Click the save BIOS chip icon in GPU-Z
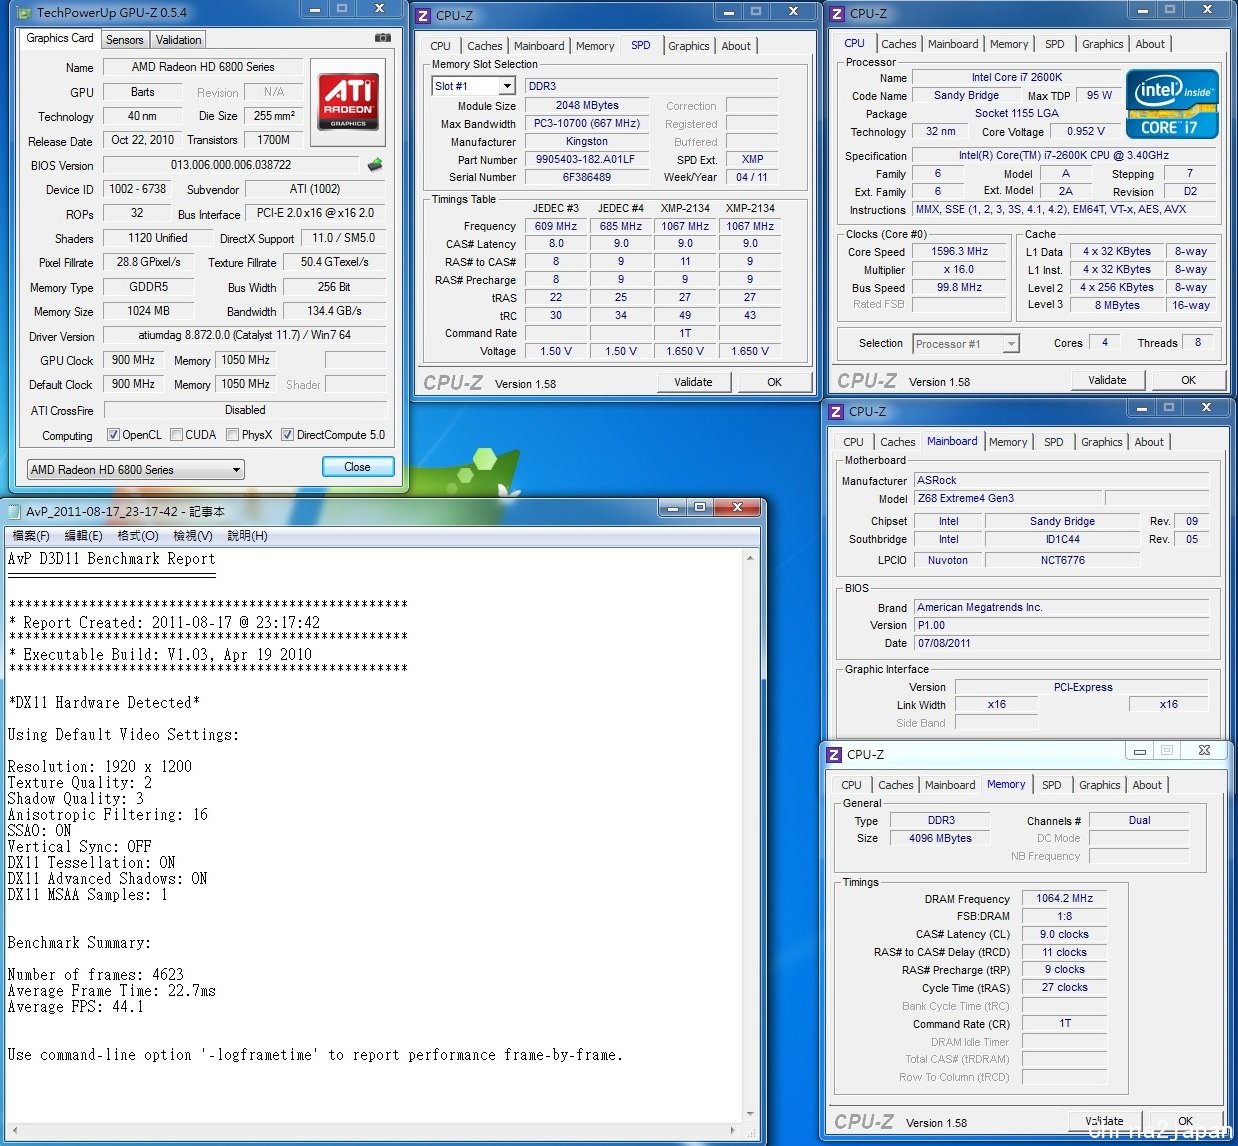Viewport: 1238px width, 1146px height. (376, 165)
